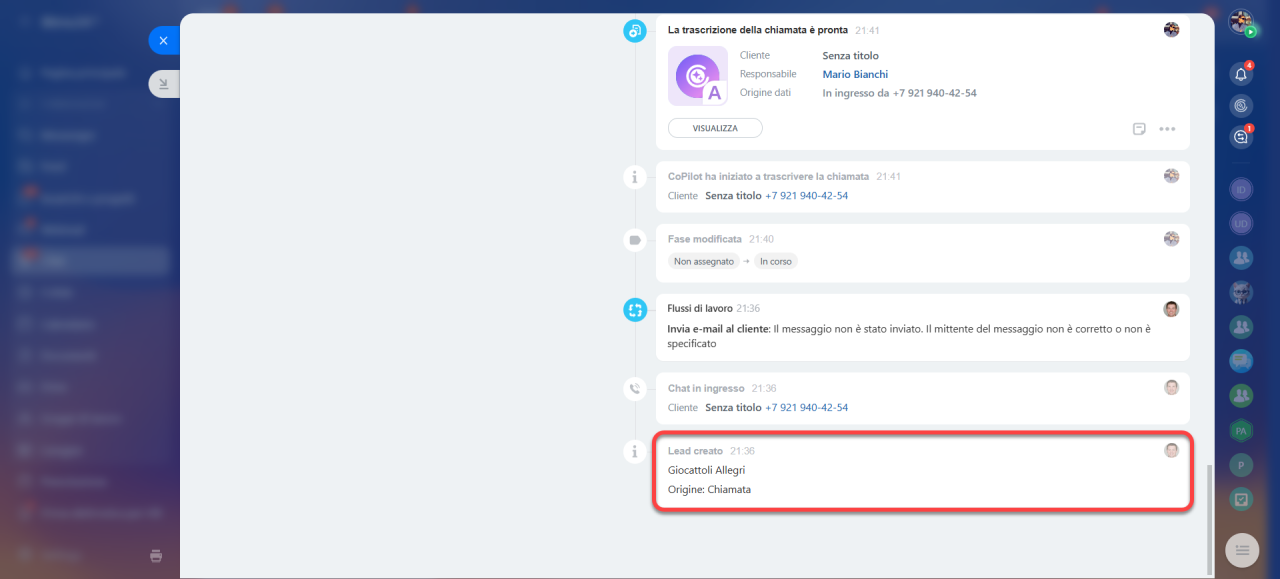
Task: Open phone number link in the CoPilot entry
Action: pyautogui.click(x=806, y=196)
